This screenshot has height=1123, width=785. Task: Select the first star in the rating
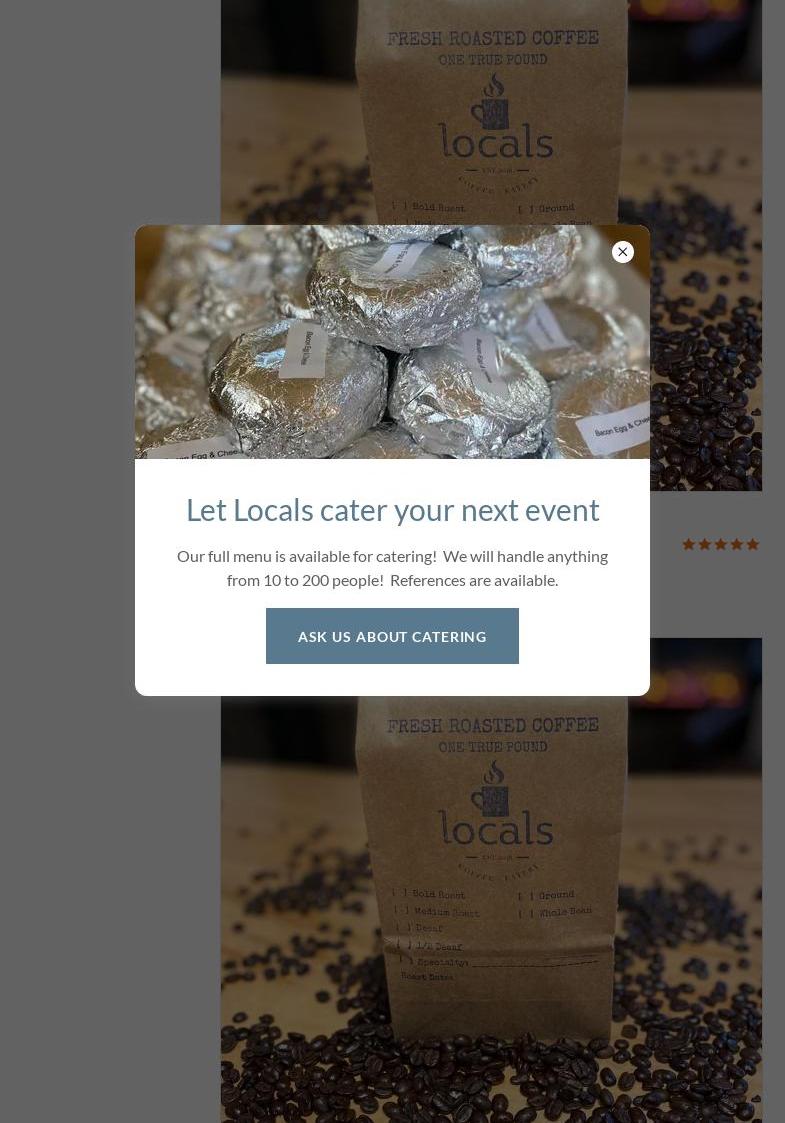pos(688,544)
